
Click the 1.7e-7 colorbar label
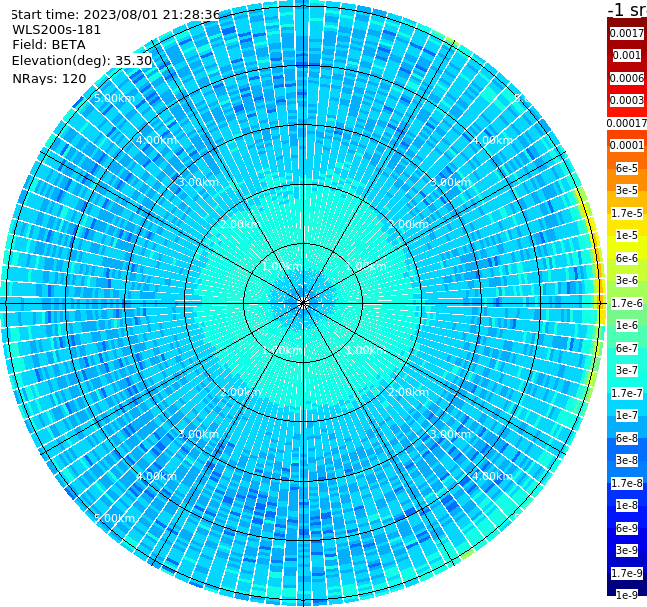coord(627,393)
